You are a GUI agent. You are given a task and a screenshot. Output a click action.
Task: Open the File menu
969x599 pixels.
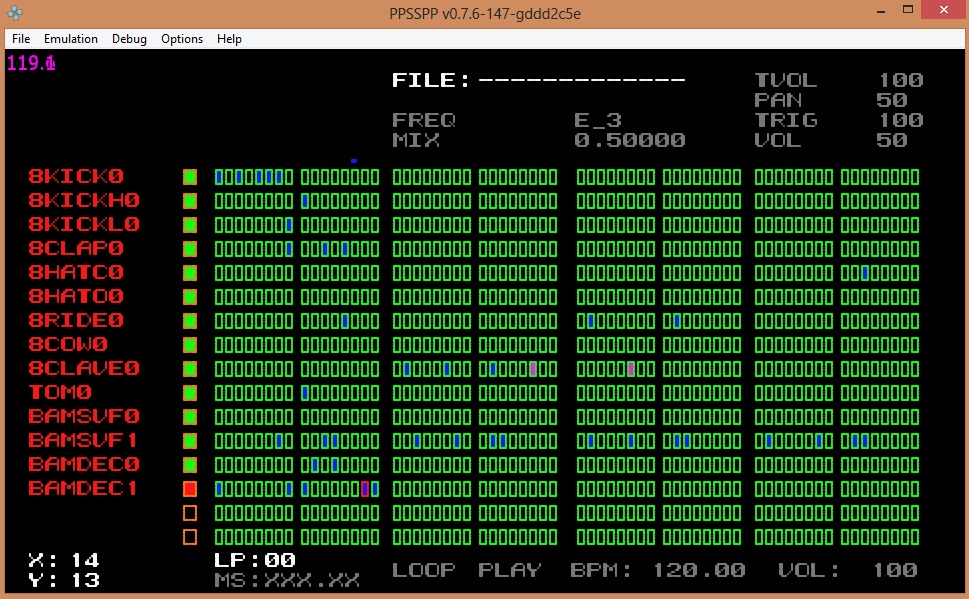coord(21,39)
